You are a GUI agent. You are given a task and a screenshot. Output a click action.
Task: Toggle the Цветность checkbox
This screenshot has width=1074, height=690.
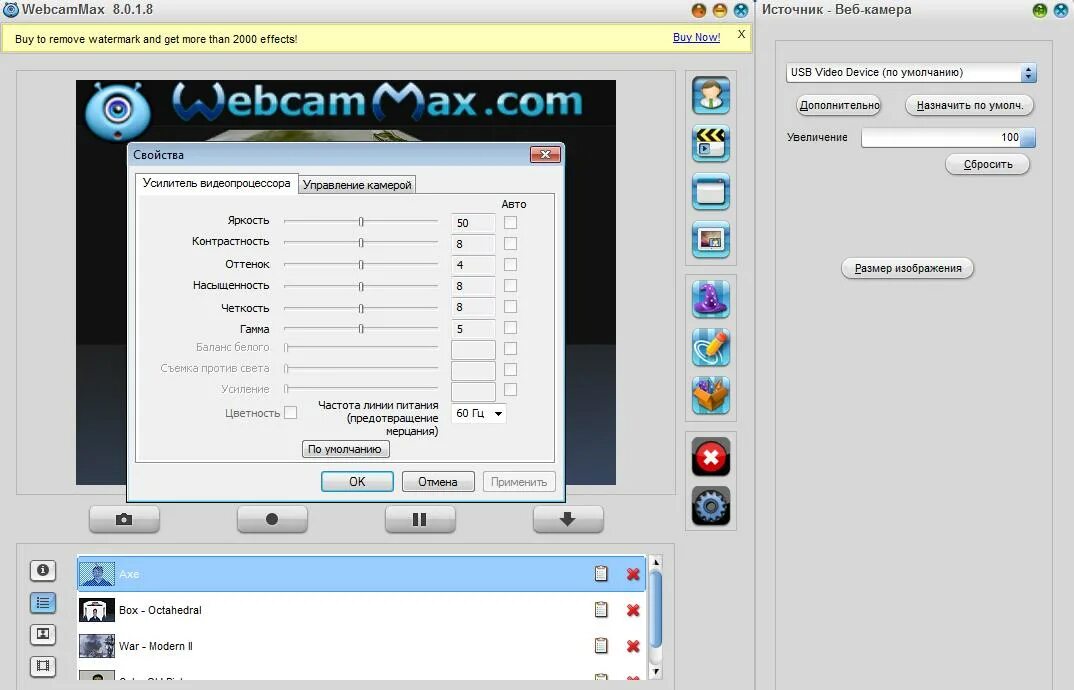click(x=290, y=412)
